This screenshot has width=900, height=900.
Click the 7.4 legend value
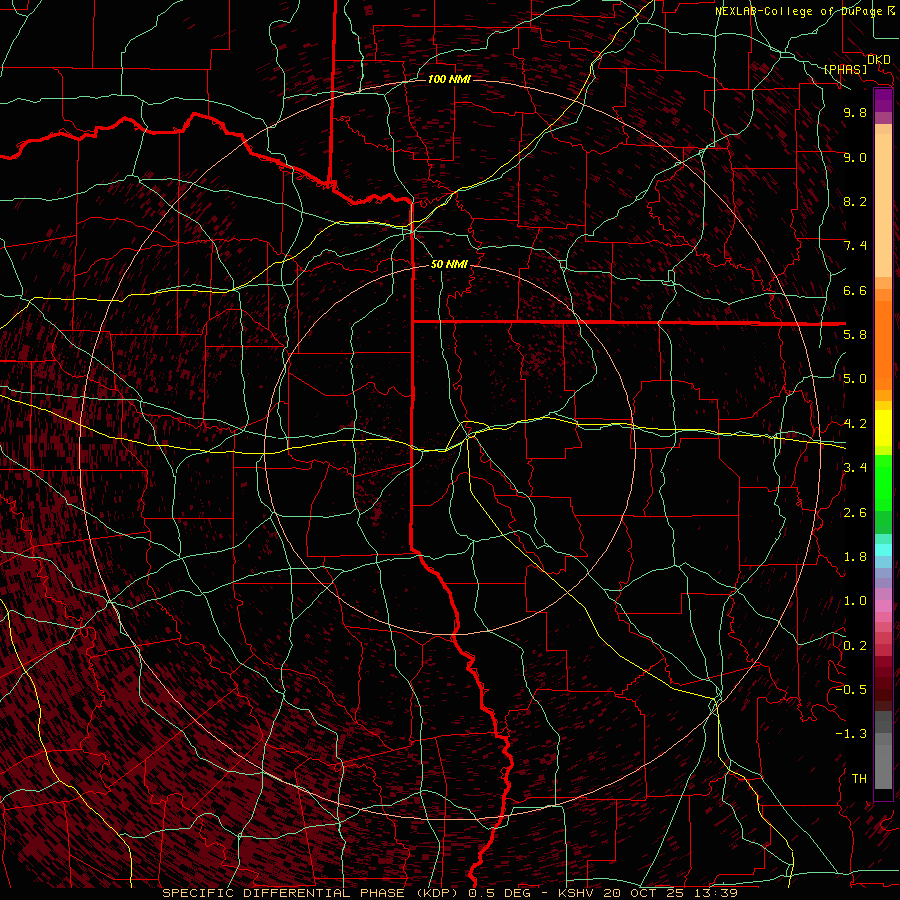click(x=855, y=246)
